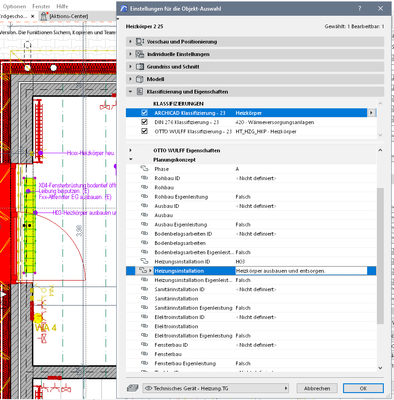
Task: Toggle link state of Fensterbau ID row
Action: (x=144, y=345)
